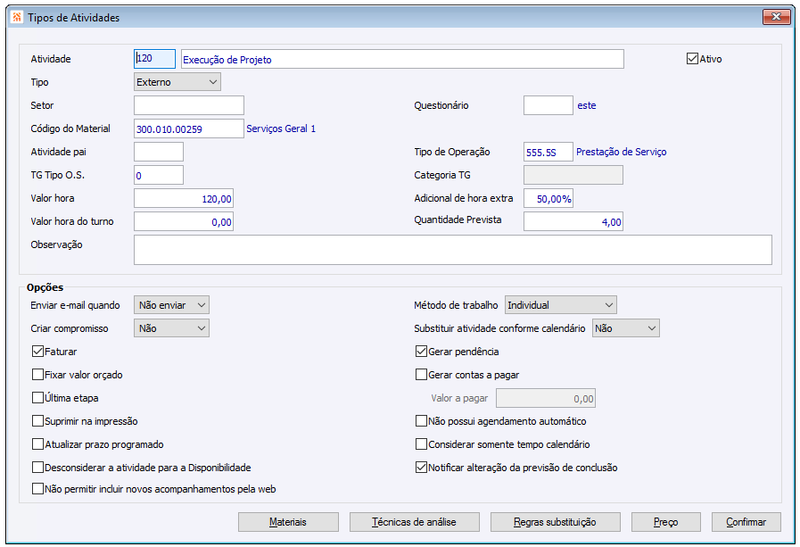Click the Questionário input field
The width and height of the screenshot is (800, 547).
coord(548,105)
